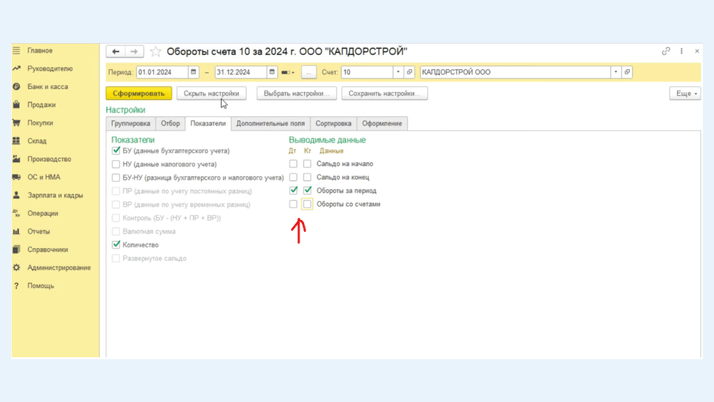Screen dimensions: 714x402
Task: Click the Сохранить настройки button
Action: (x=384, y=93)
